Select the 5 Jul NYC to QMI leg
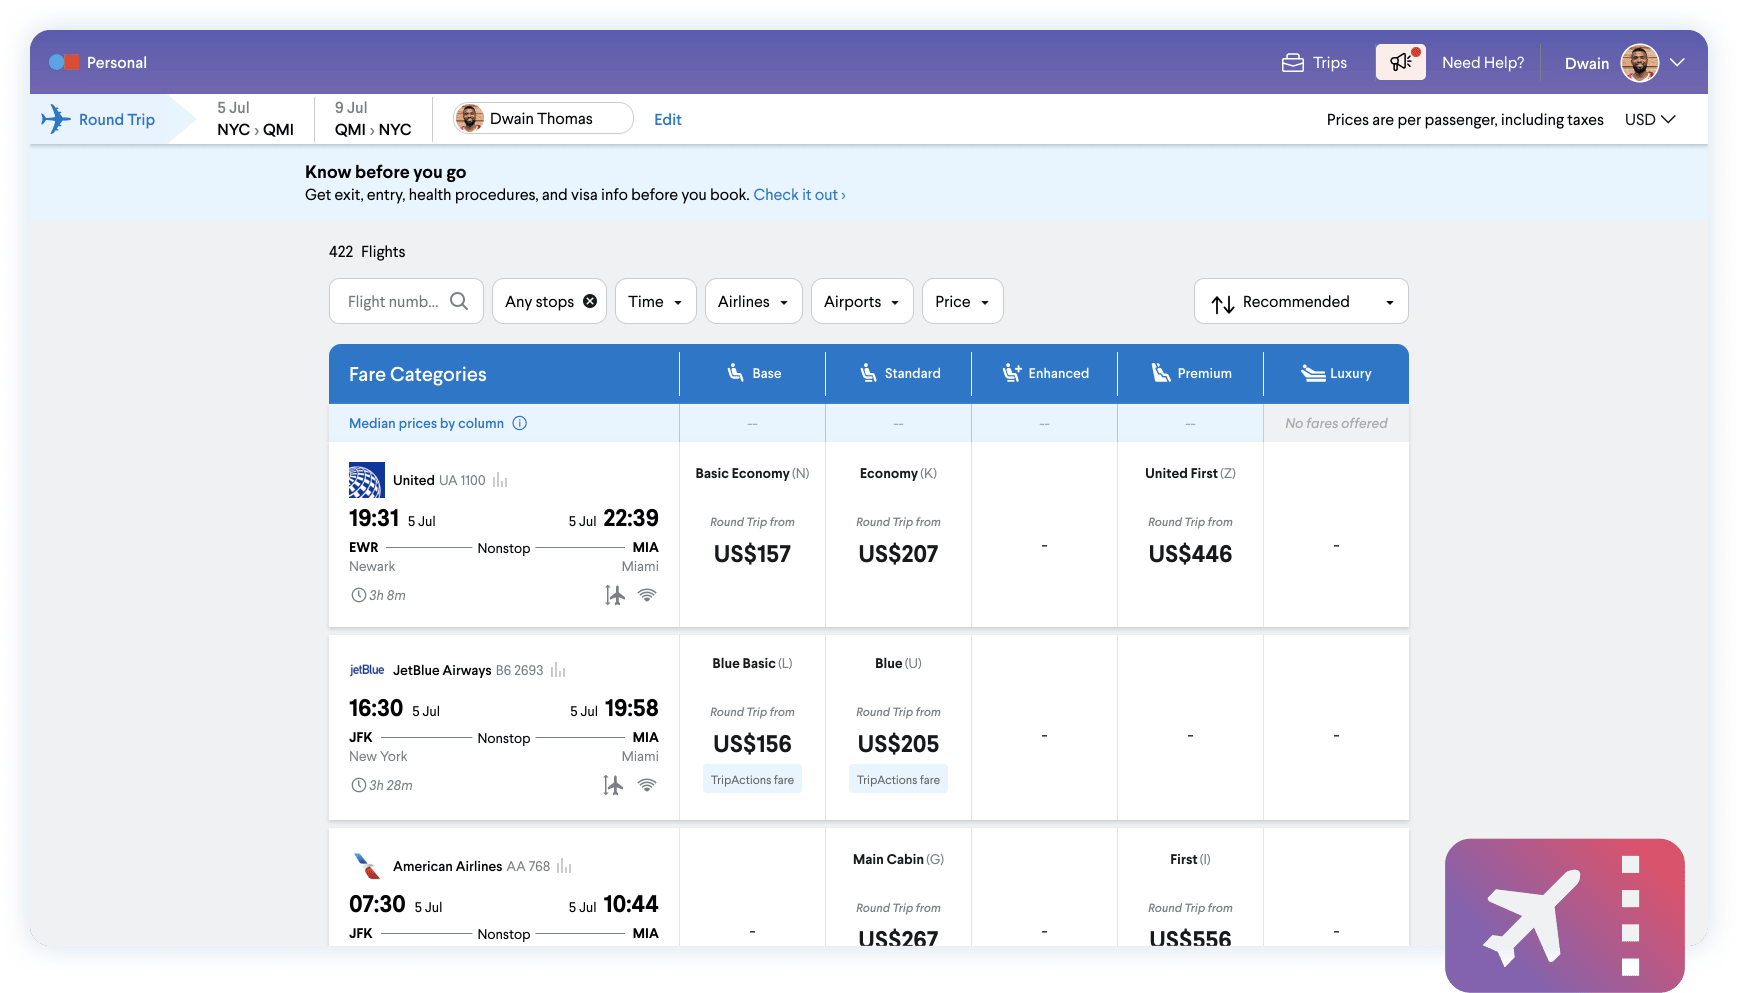 point(255,119)
